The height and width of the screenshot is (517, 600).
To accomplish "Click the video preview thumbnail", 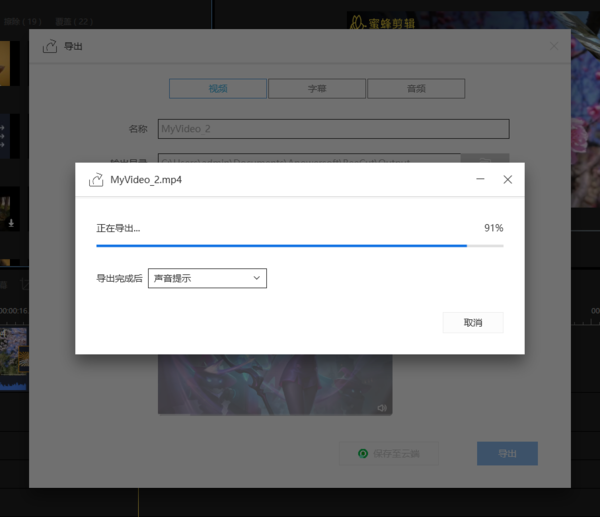I will click(275, 385).
